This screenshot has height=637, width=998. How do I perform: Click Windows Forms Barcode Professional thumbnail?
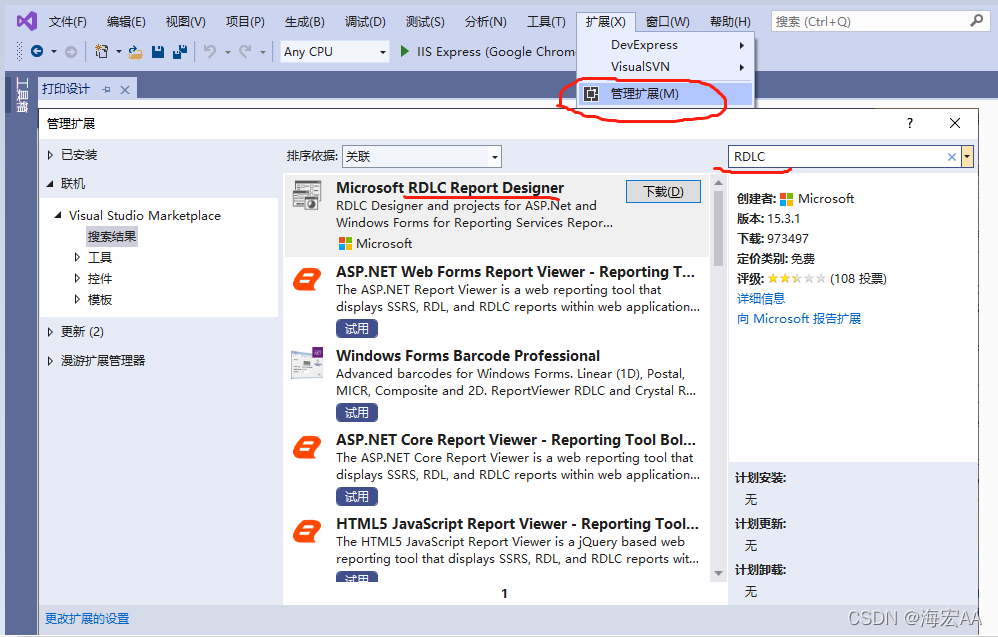point(307,363)
